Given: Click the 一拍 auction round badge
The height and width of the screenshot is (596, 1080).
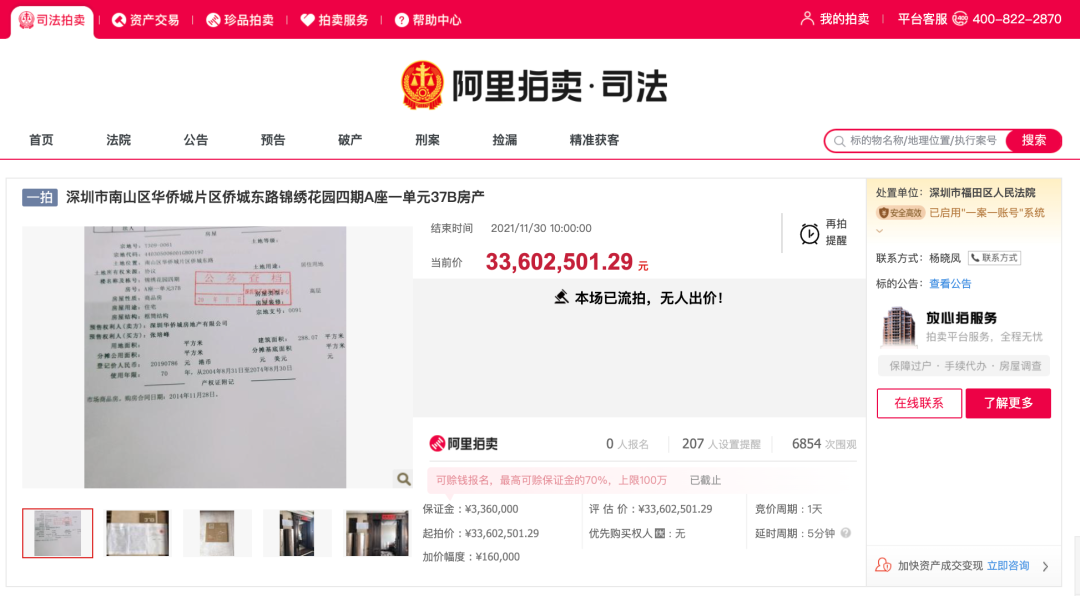Looking at the screenshot, I should pyautogui.click(x=39, y=198).
